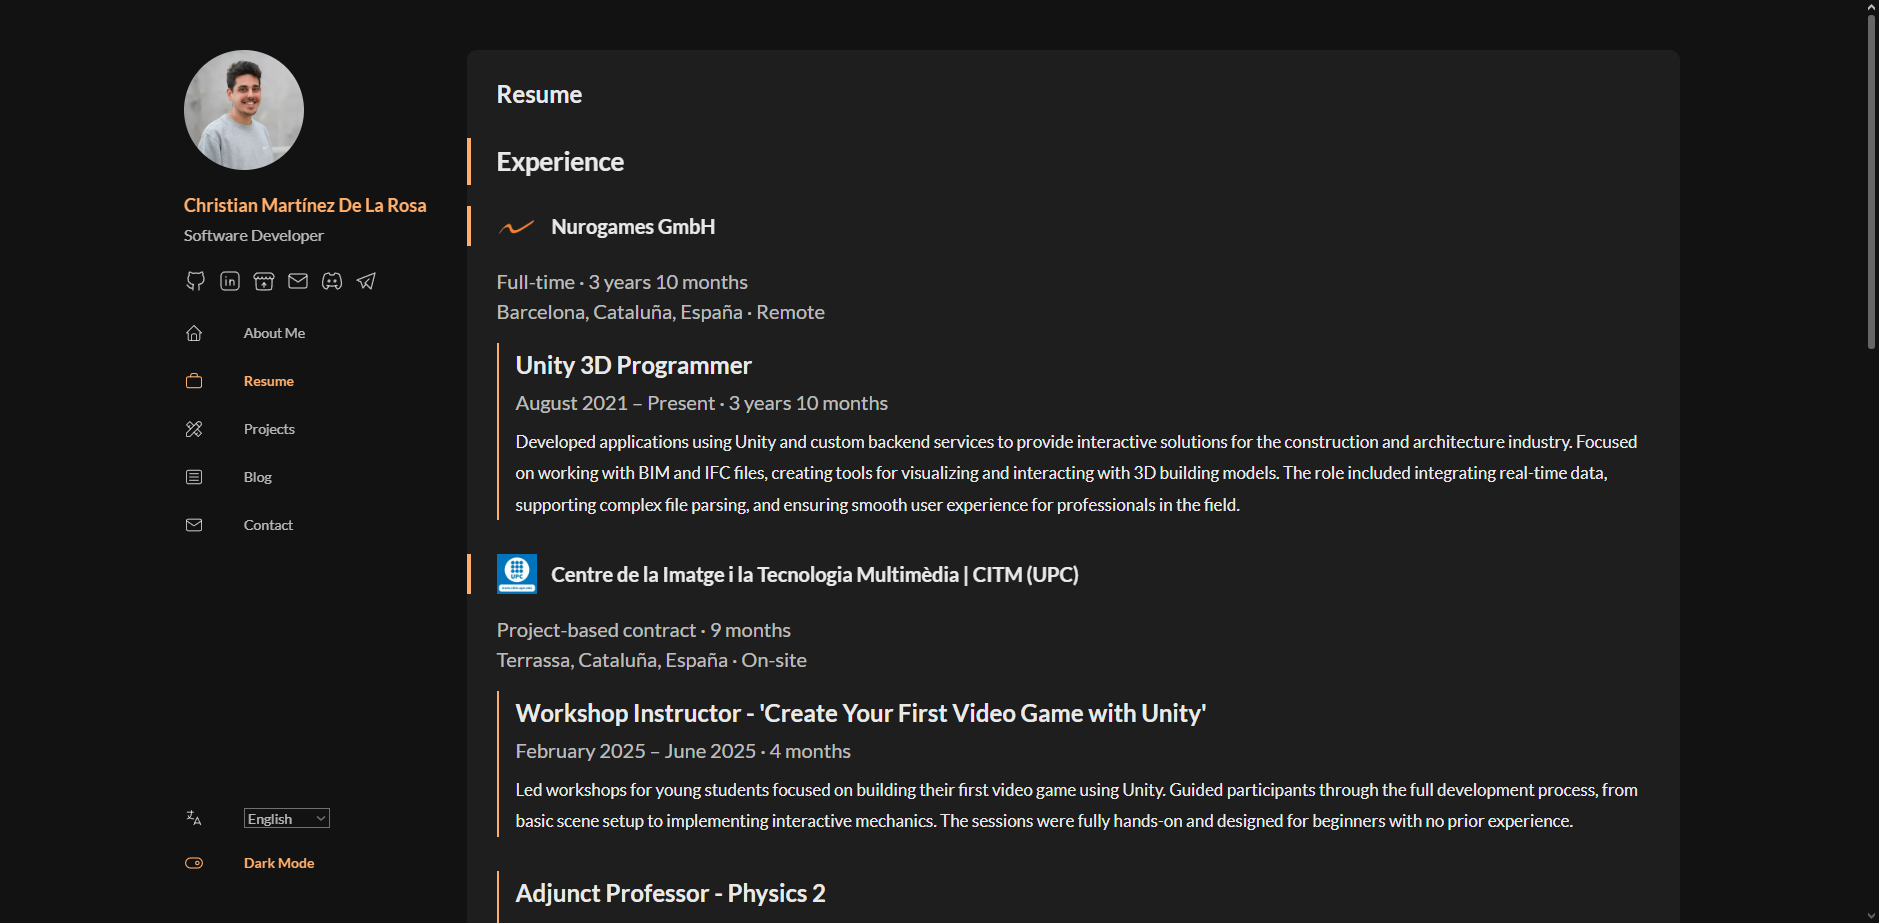Screen dimensions: 1879x923
Task: Open the itch.io store icon
Action: [264, 281]
